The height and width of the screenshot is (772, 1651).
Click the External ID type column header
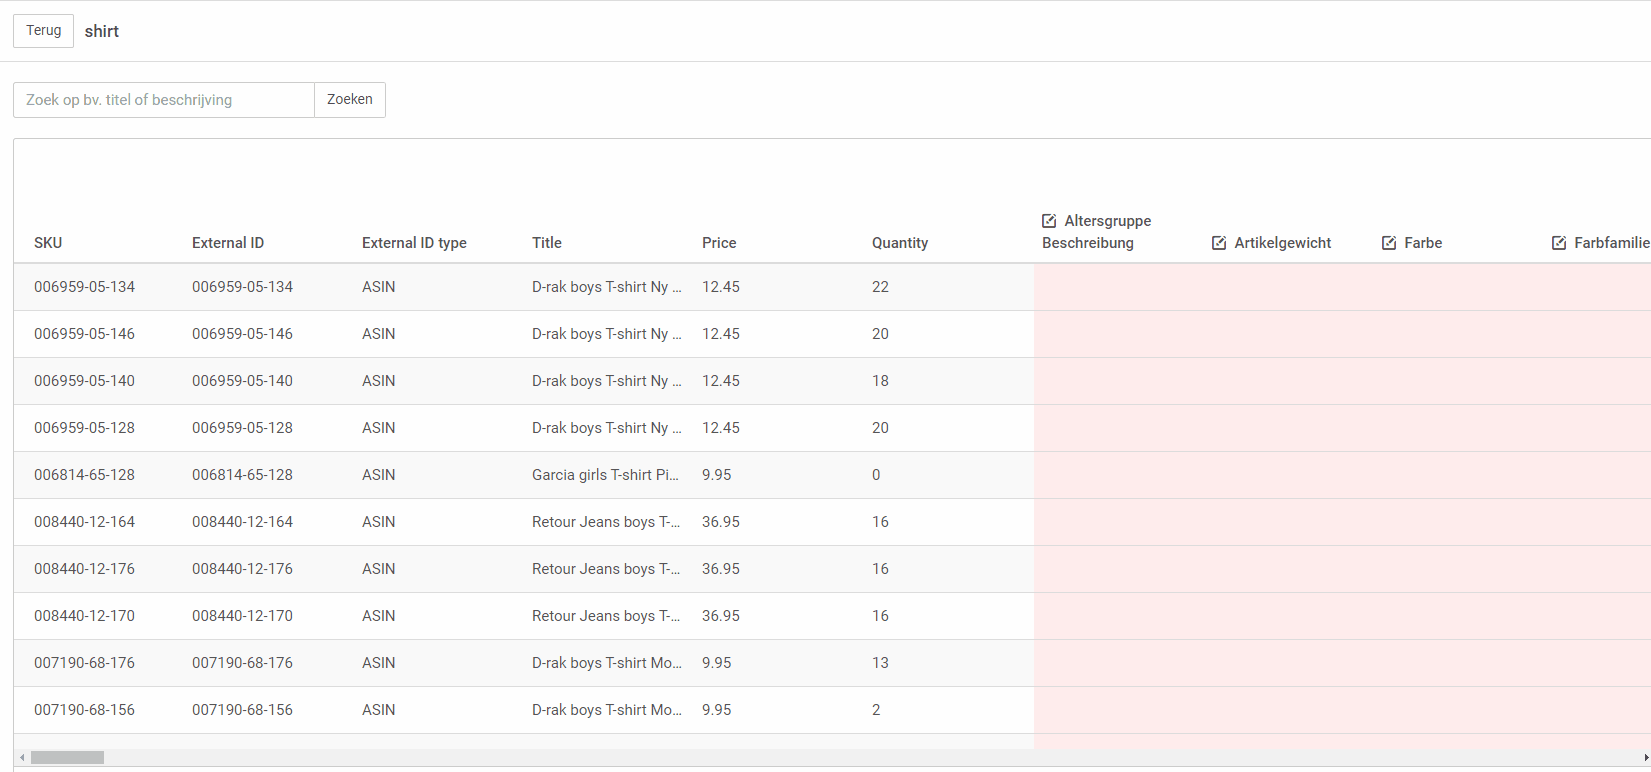click(414, 243)
